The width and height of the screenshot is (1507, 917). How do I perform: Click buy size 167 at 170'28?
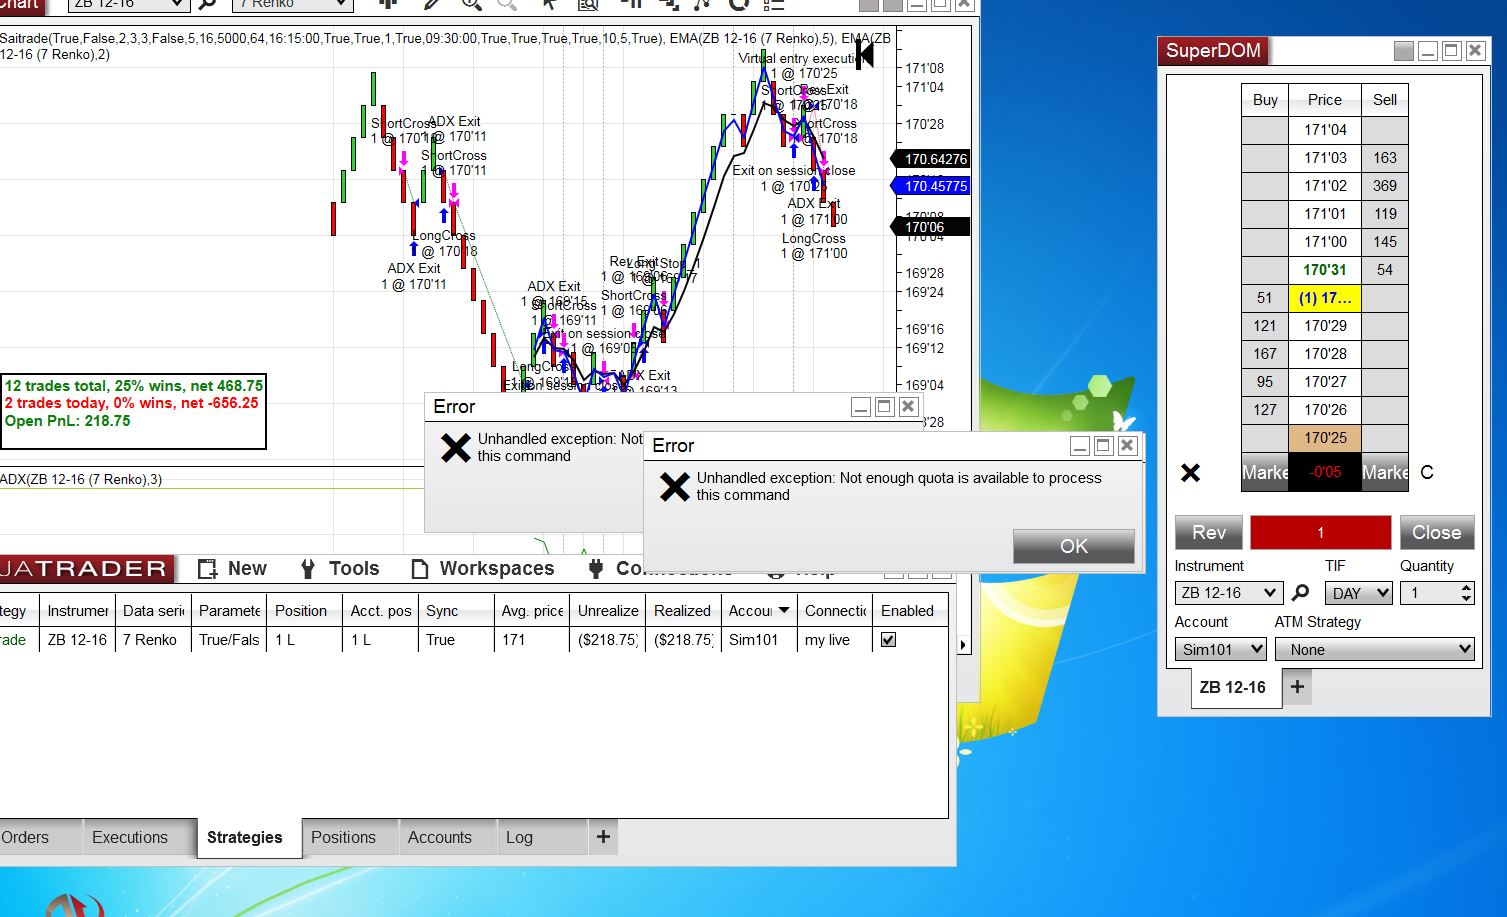coord(1265,354)
